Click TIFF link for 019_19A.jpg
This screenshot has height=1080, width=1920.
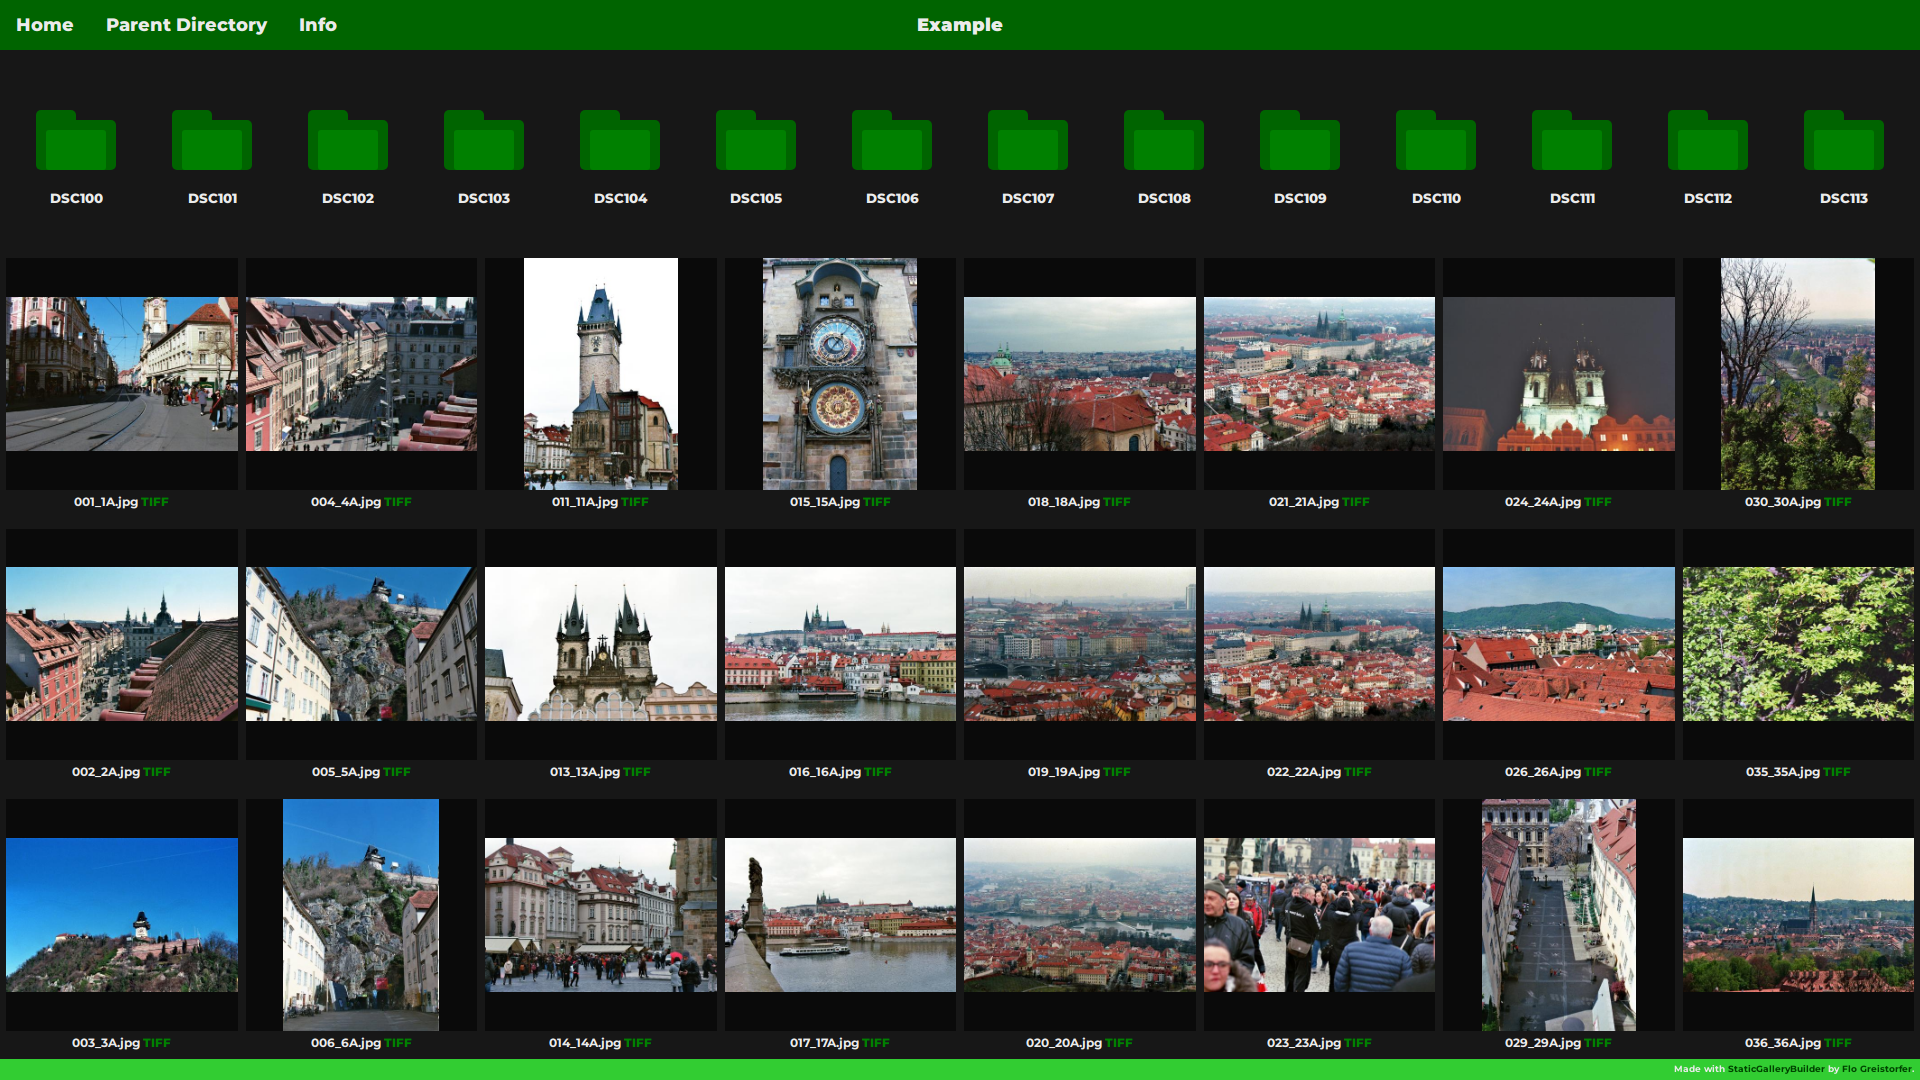[x=1117, y=772]
